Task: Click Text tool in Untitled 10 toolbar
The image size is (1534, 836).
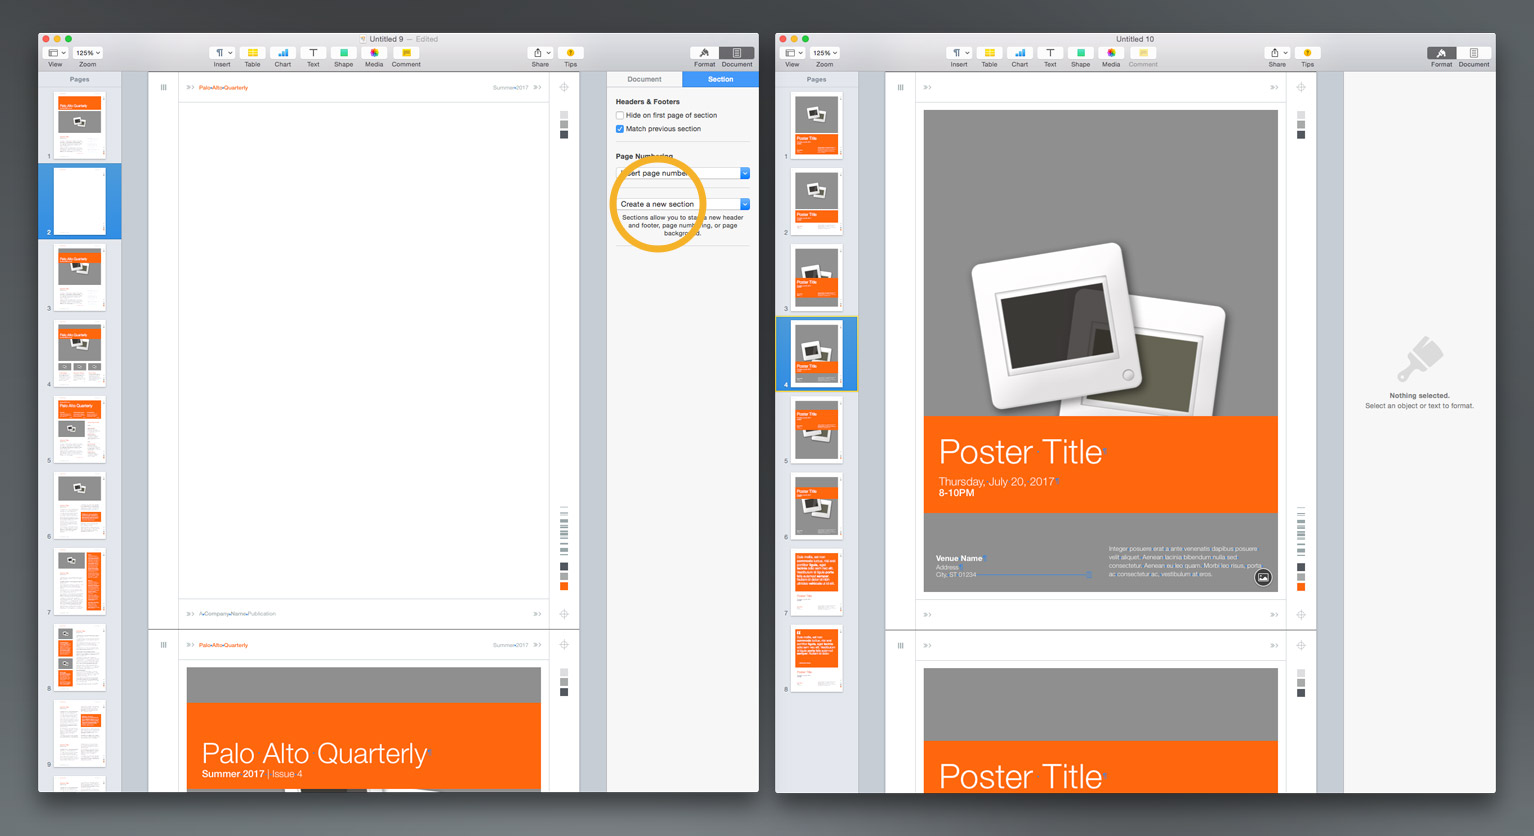Action: tap(1050, 53)
